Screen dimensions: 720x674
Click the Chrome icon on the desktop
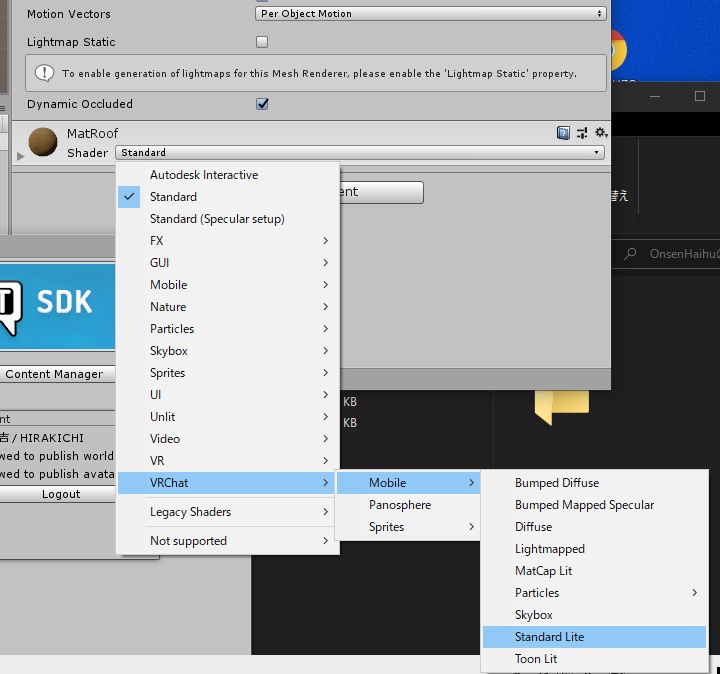(x=619, y=50)
